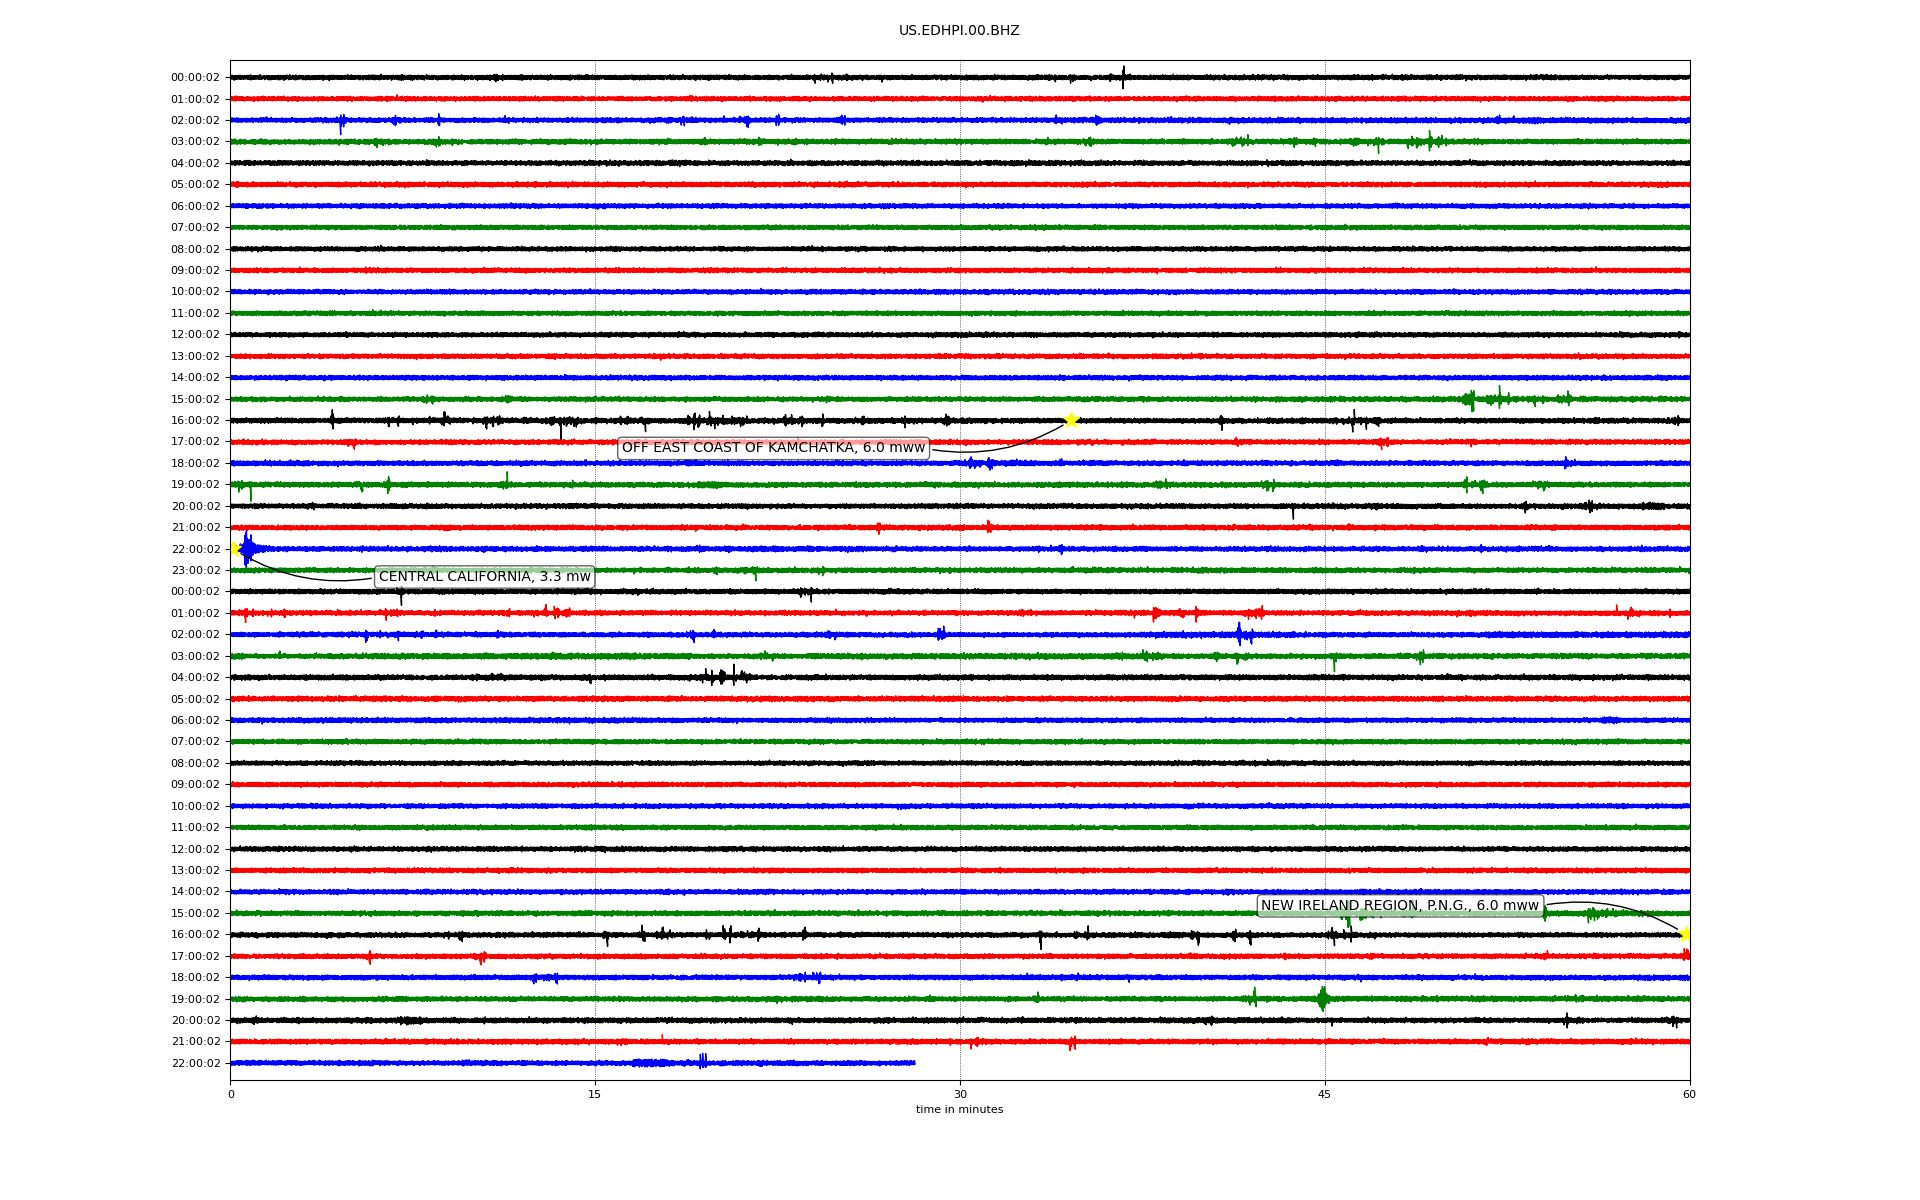The width and height of the screenshot is (1920, 1200).
Task: Click the yellow star marking the Kamchatka earthquake
Action: click(x=1071, y=420)
